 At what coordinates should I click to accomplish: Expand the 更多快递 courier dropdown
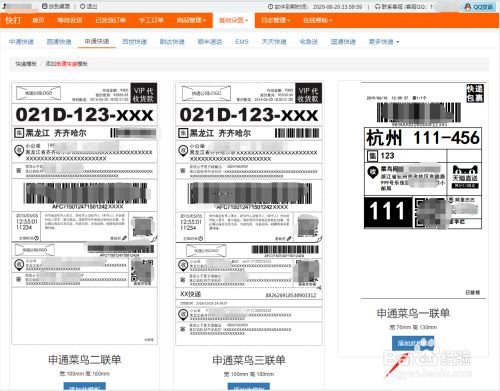[384, 42]
